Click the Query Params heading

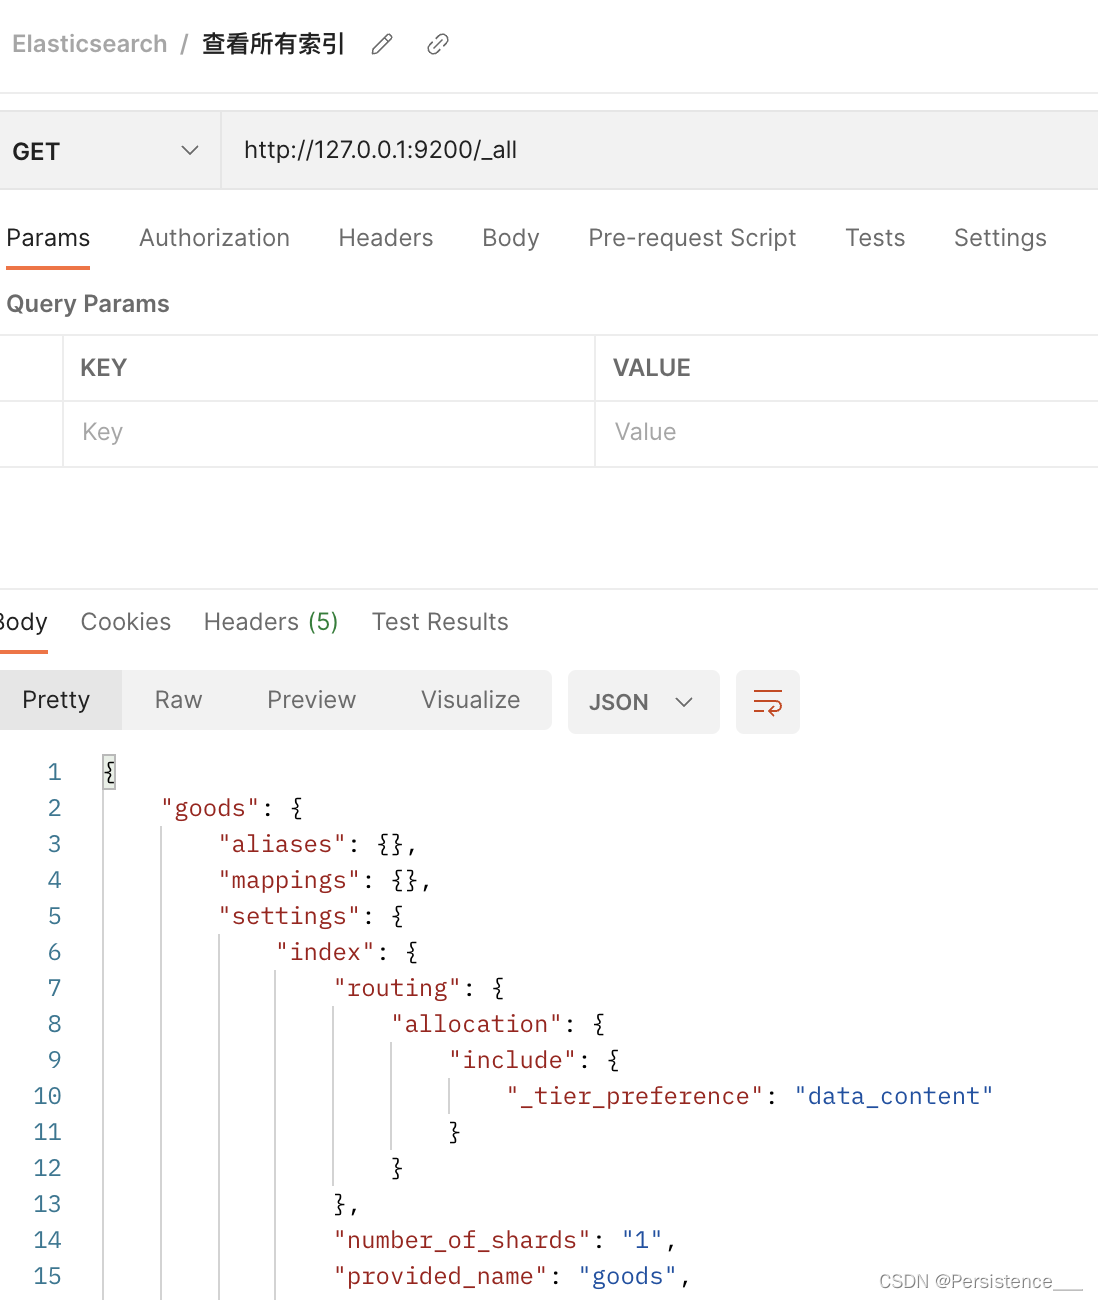88,304
